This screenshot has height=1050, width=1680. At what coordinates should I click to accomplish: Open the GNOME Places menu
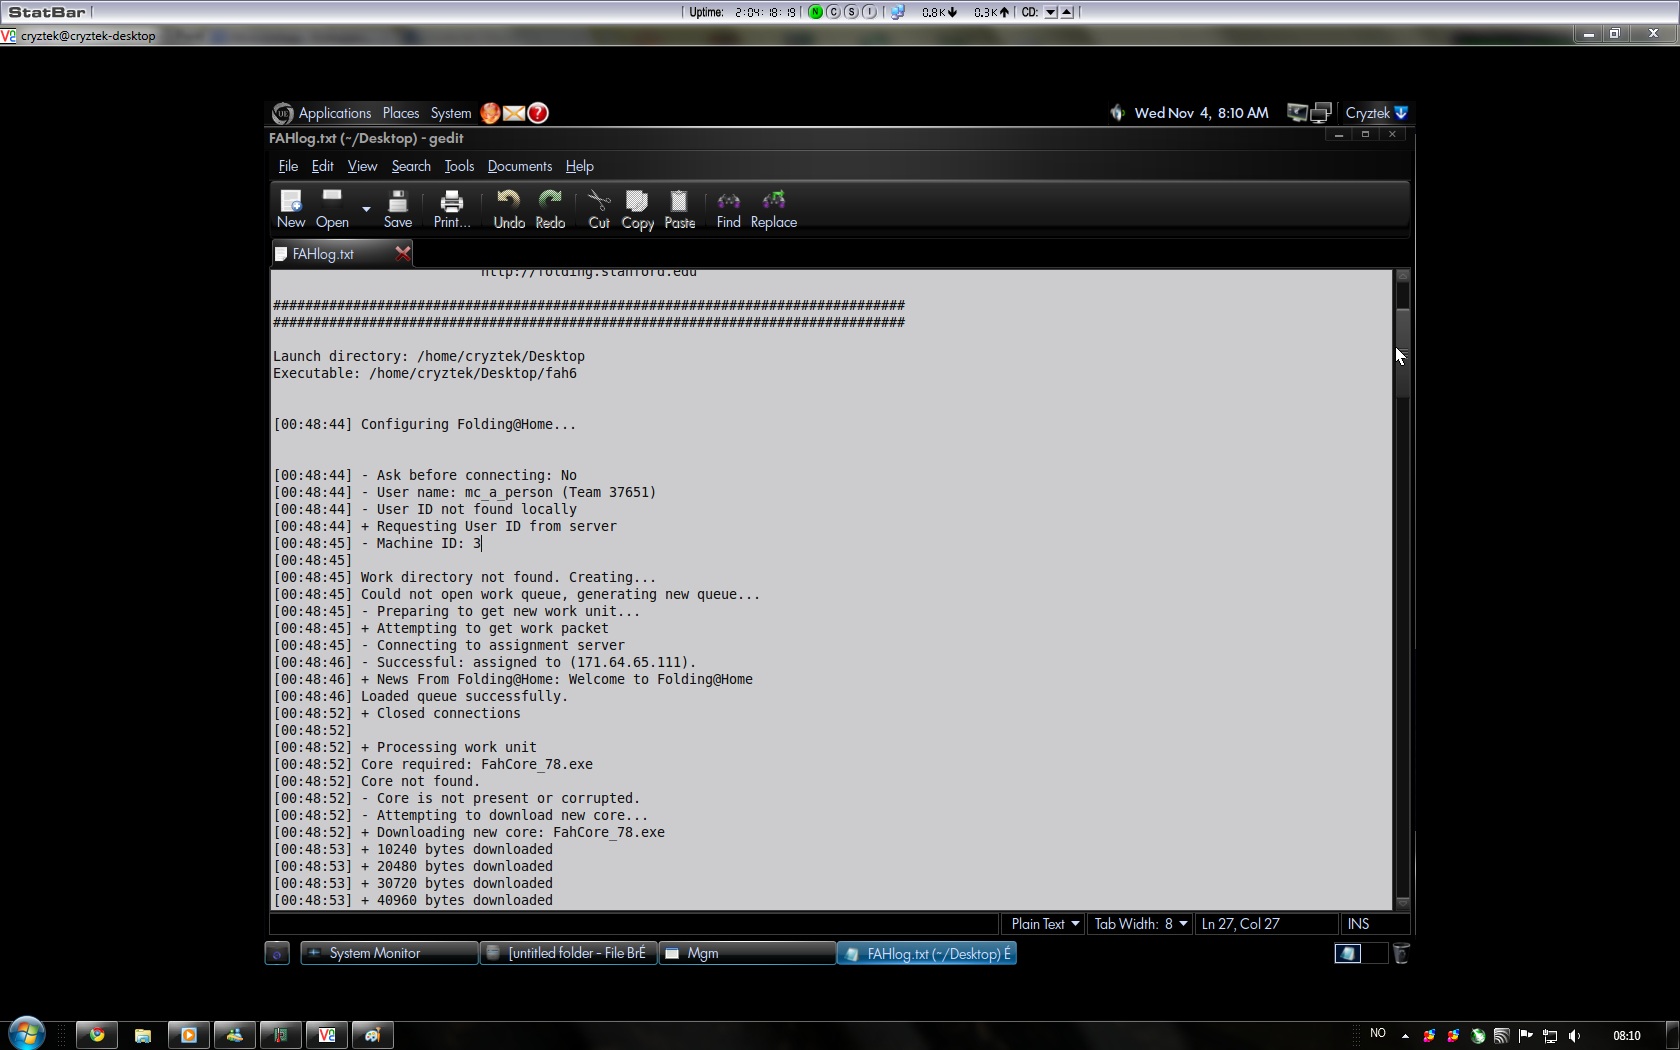[x=401, y=113]
